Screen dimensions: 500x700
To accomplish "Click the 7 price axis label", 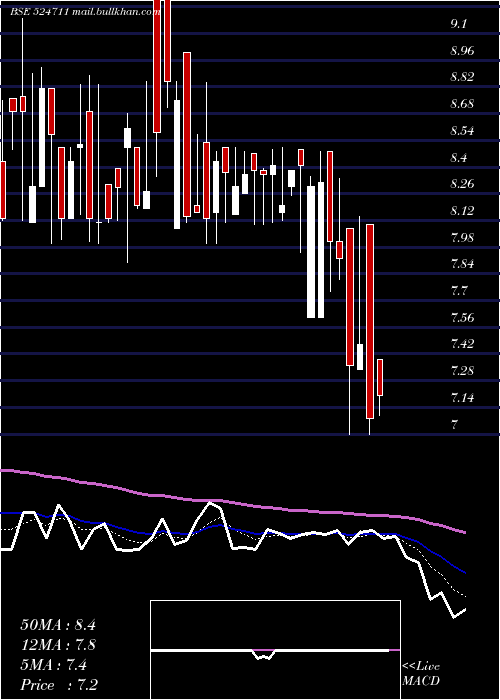I will point(454,424).
